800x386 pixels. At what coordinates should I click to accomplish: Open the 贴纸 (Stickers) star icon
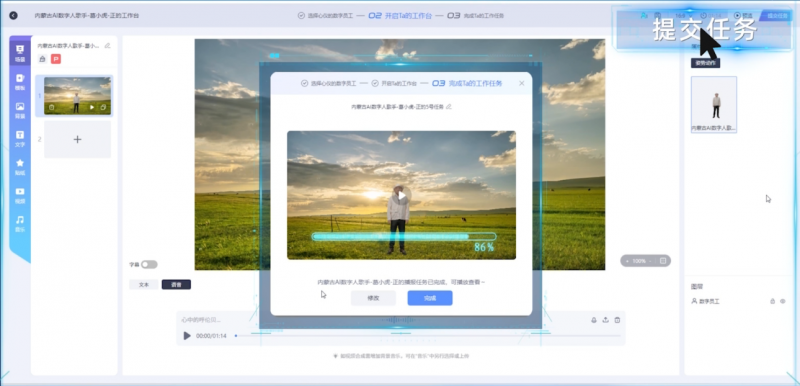click(20, 167)
